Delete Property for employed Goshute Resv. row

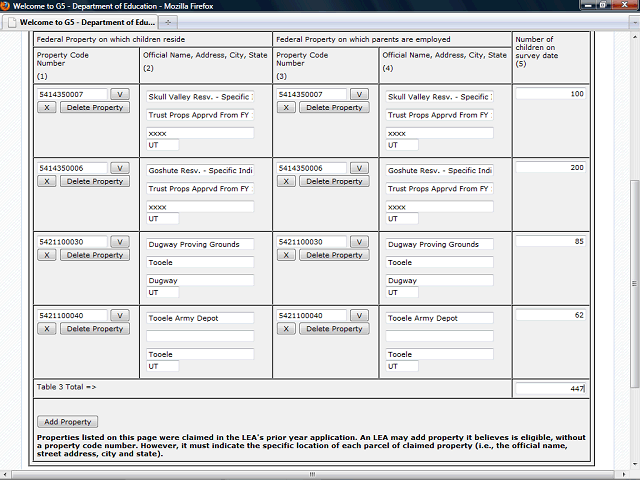334,181
